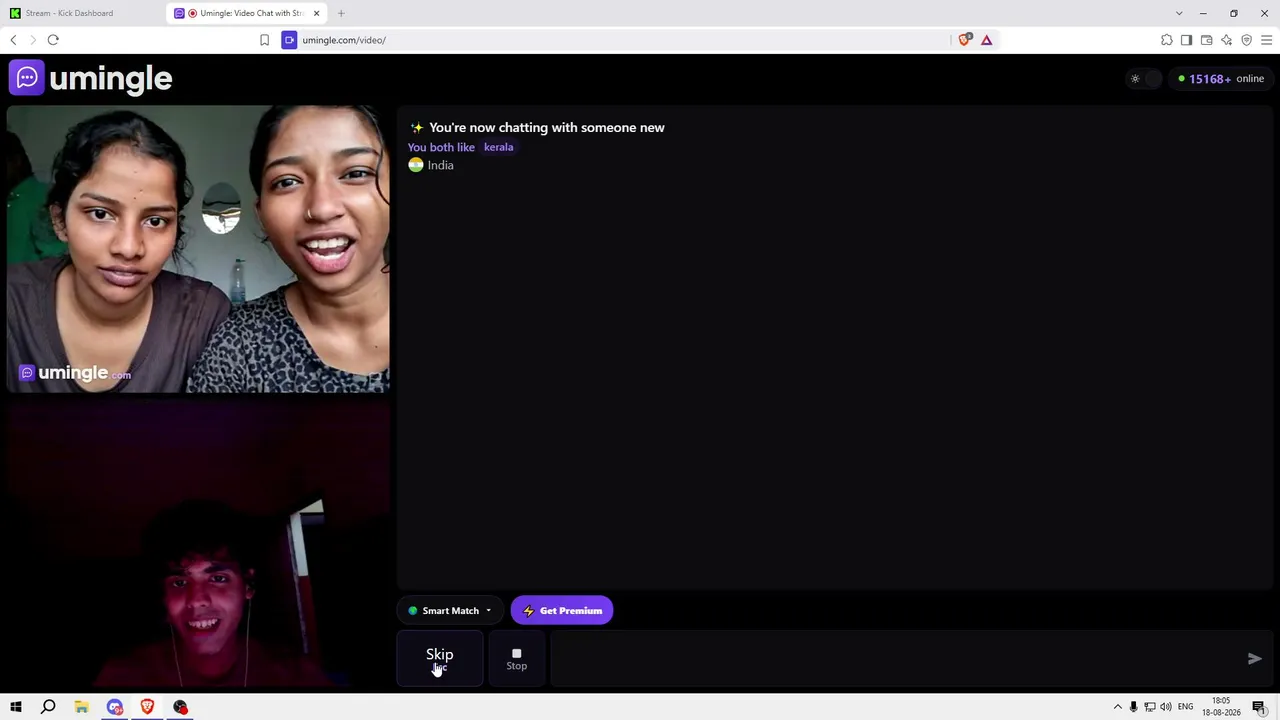Toggle the light/dark theme switch
The height and width of the screenshot is (720, 1280).
tap(1143, 79)
